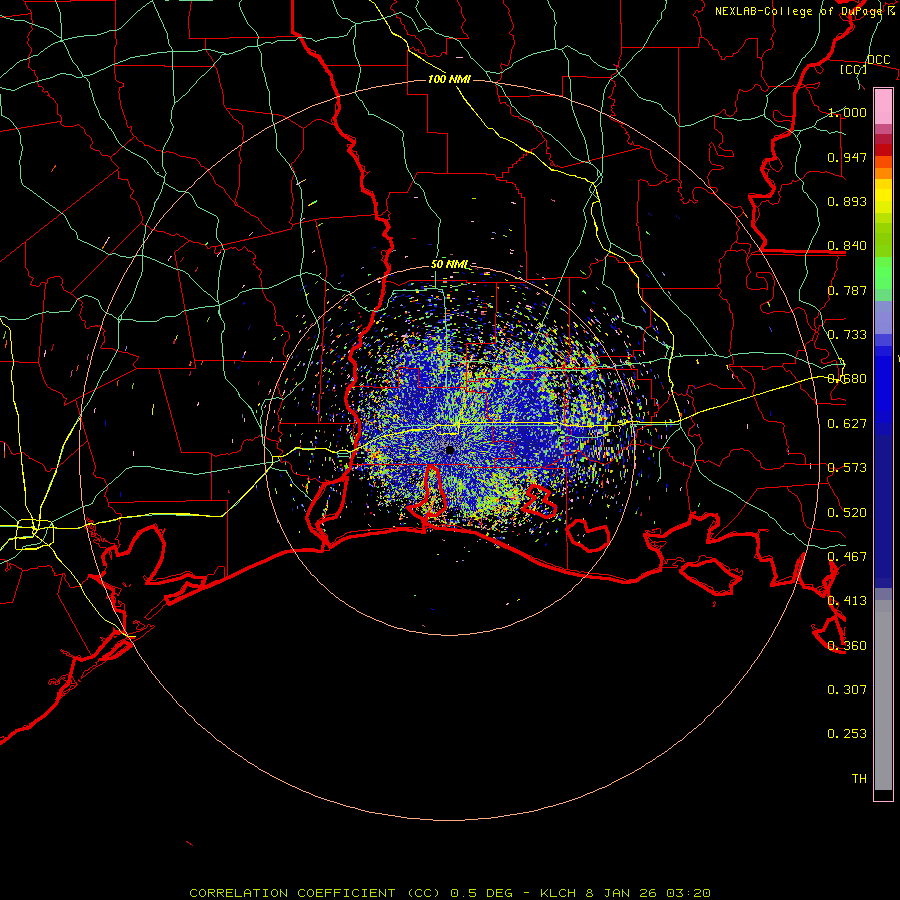Click the [CC] units label
The image size is (900, 900).
(x=853, y=69)
